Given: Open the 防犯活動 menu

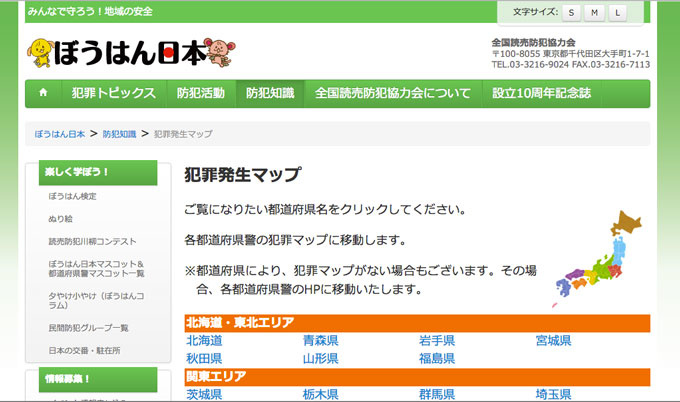Looking at the screenshot, I should (201, 93).
